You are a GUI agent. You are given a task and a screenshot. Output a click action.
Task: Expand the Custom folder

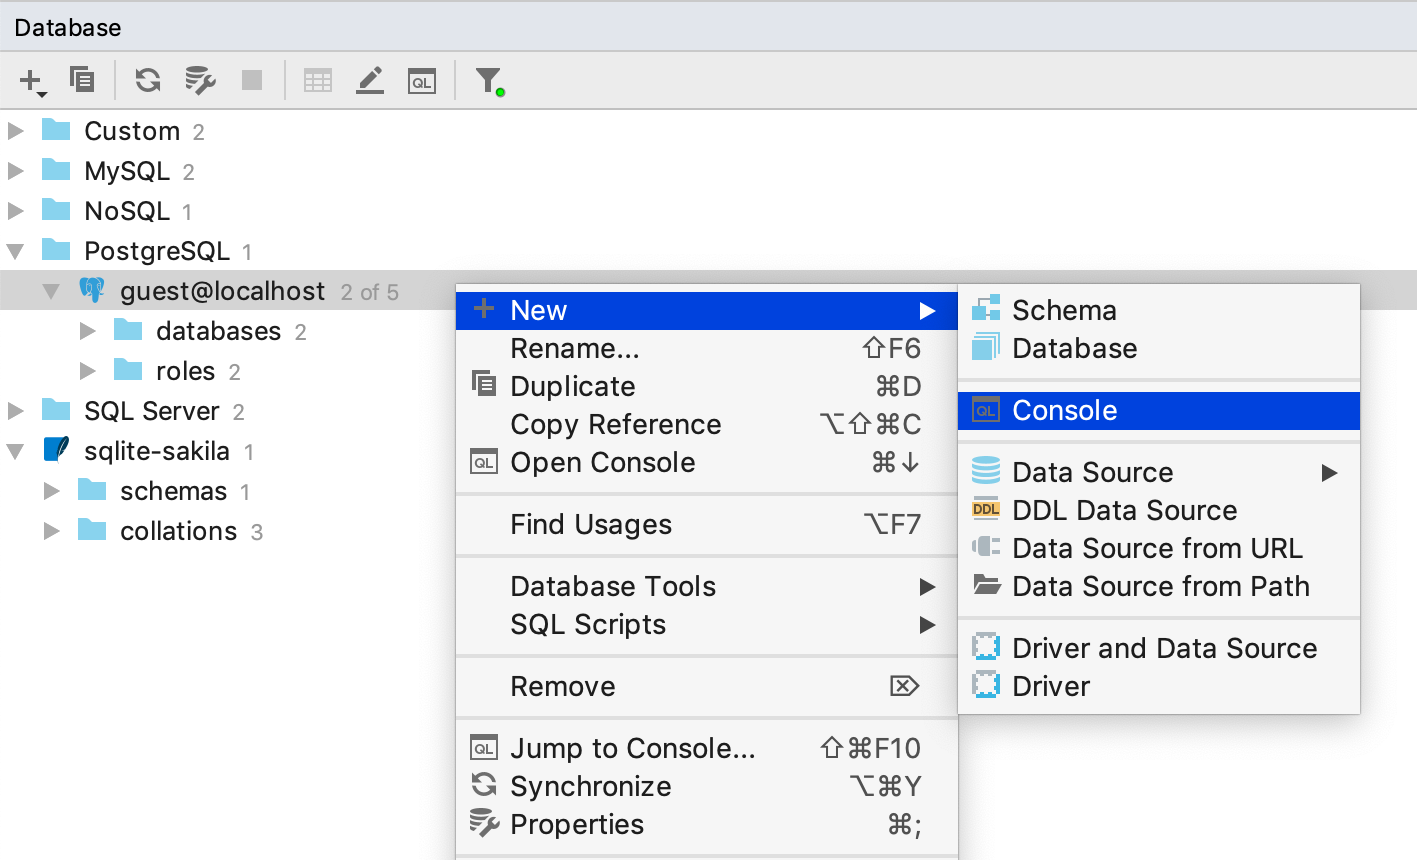16,131
